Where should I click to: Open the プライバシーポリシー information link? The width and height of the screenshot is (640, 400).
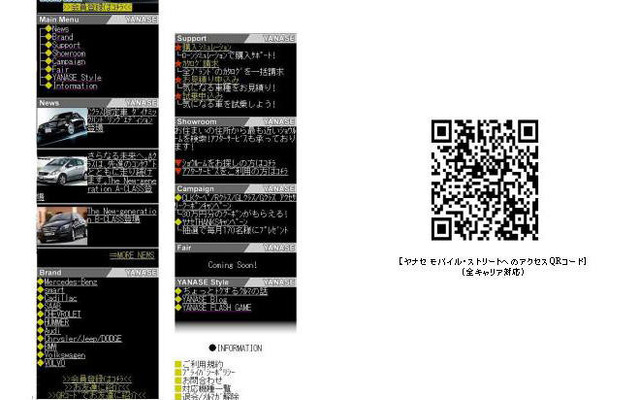pyautogui.click(x=209, y=372)
